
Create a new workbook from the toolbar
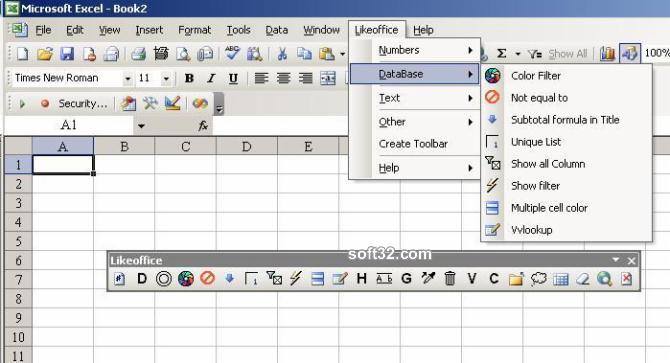tap(22, 54)
